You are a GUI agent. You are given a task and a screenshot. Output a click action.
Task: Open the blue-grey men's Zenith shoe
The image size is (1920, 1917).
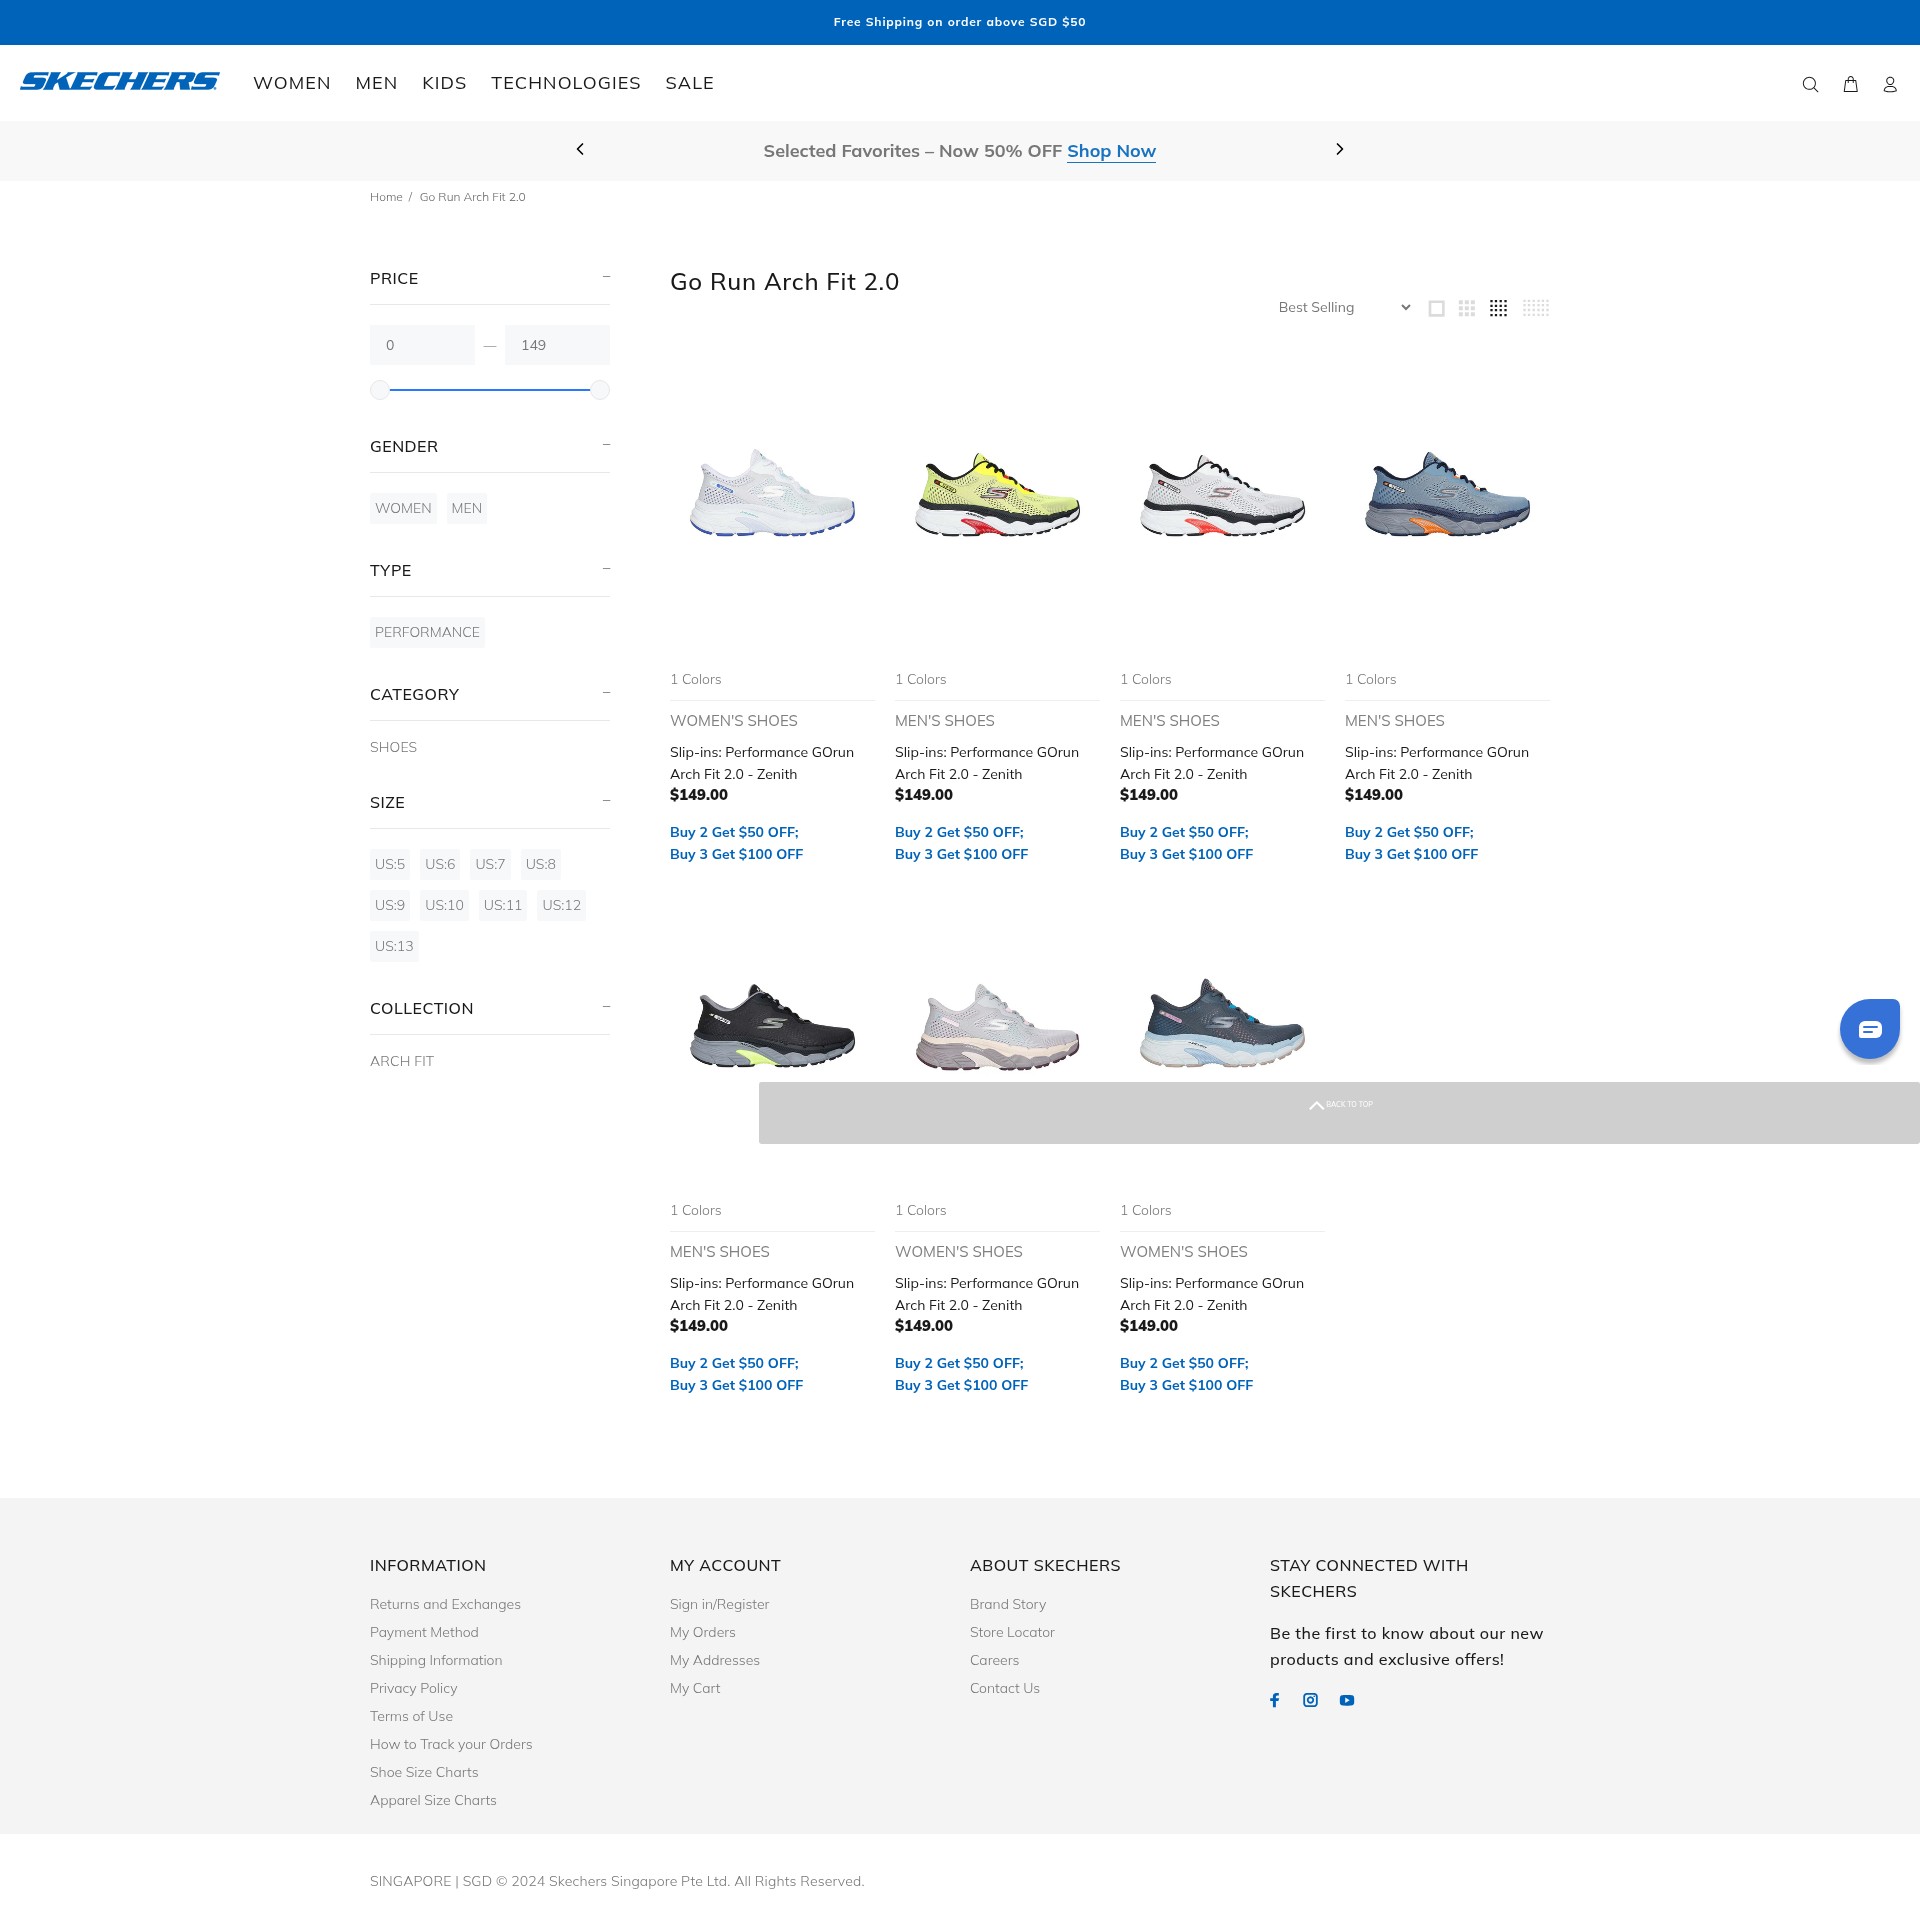(x=1447, y=495)
